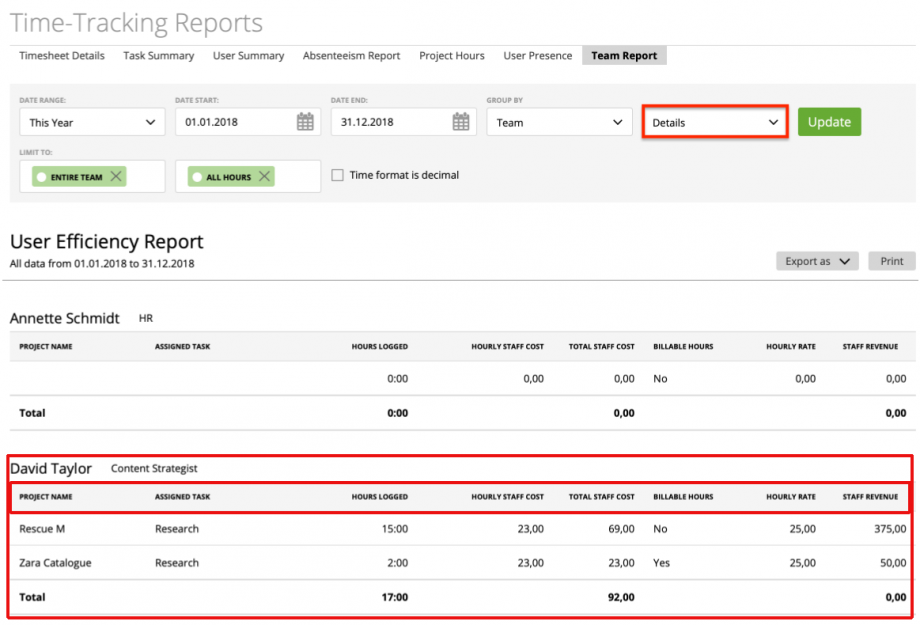Switch to the Timesheet Details tab

click(61, 56)
